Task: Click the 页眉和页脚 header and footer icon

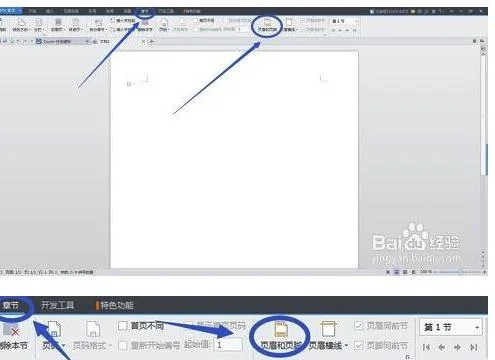Action: pos(281,329)
